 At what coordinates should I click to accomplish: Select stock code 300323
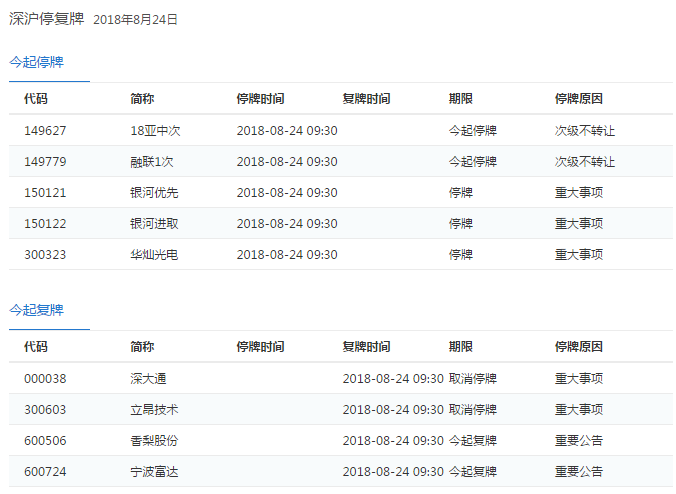click(45, 255)
